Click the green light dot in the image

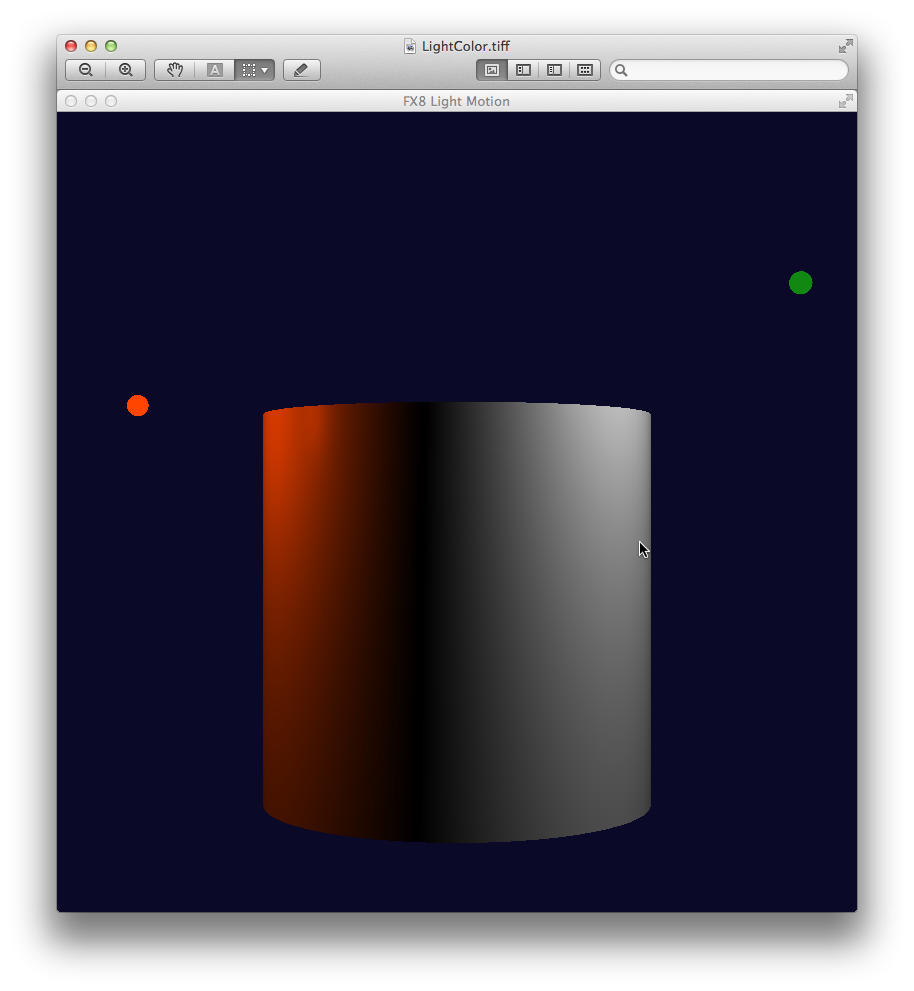coord(800,283)
